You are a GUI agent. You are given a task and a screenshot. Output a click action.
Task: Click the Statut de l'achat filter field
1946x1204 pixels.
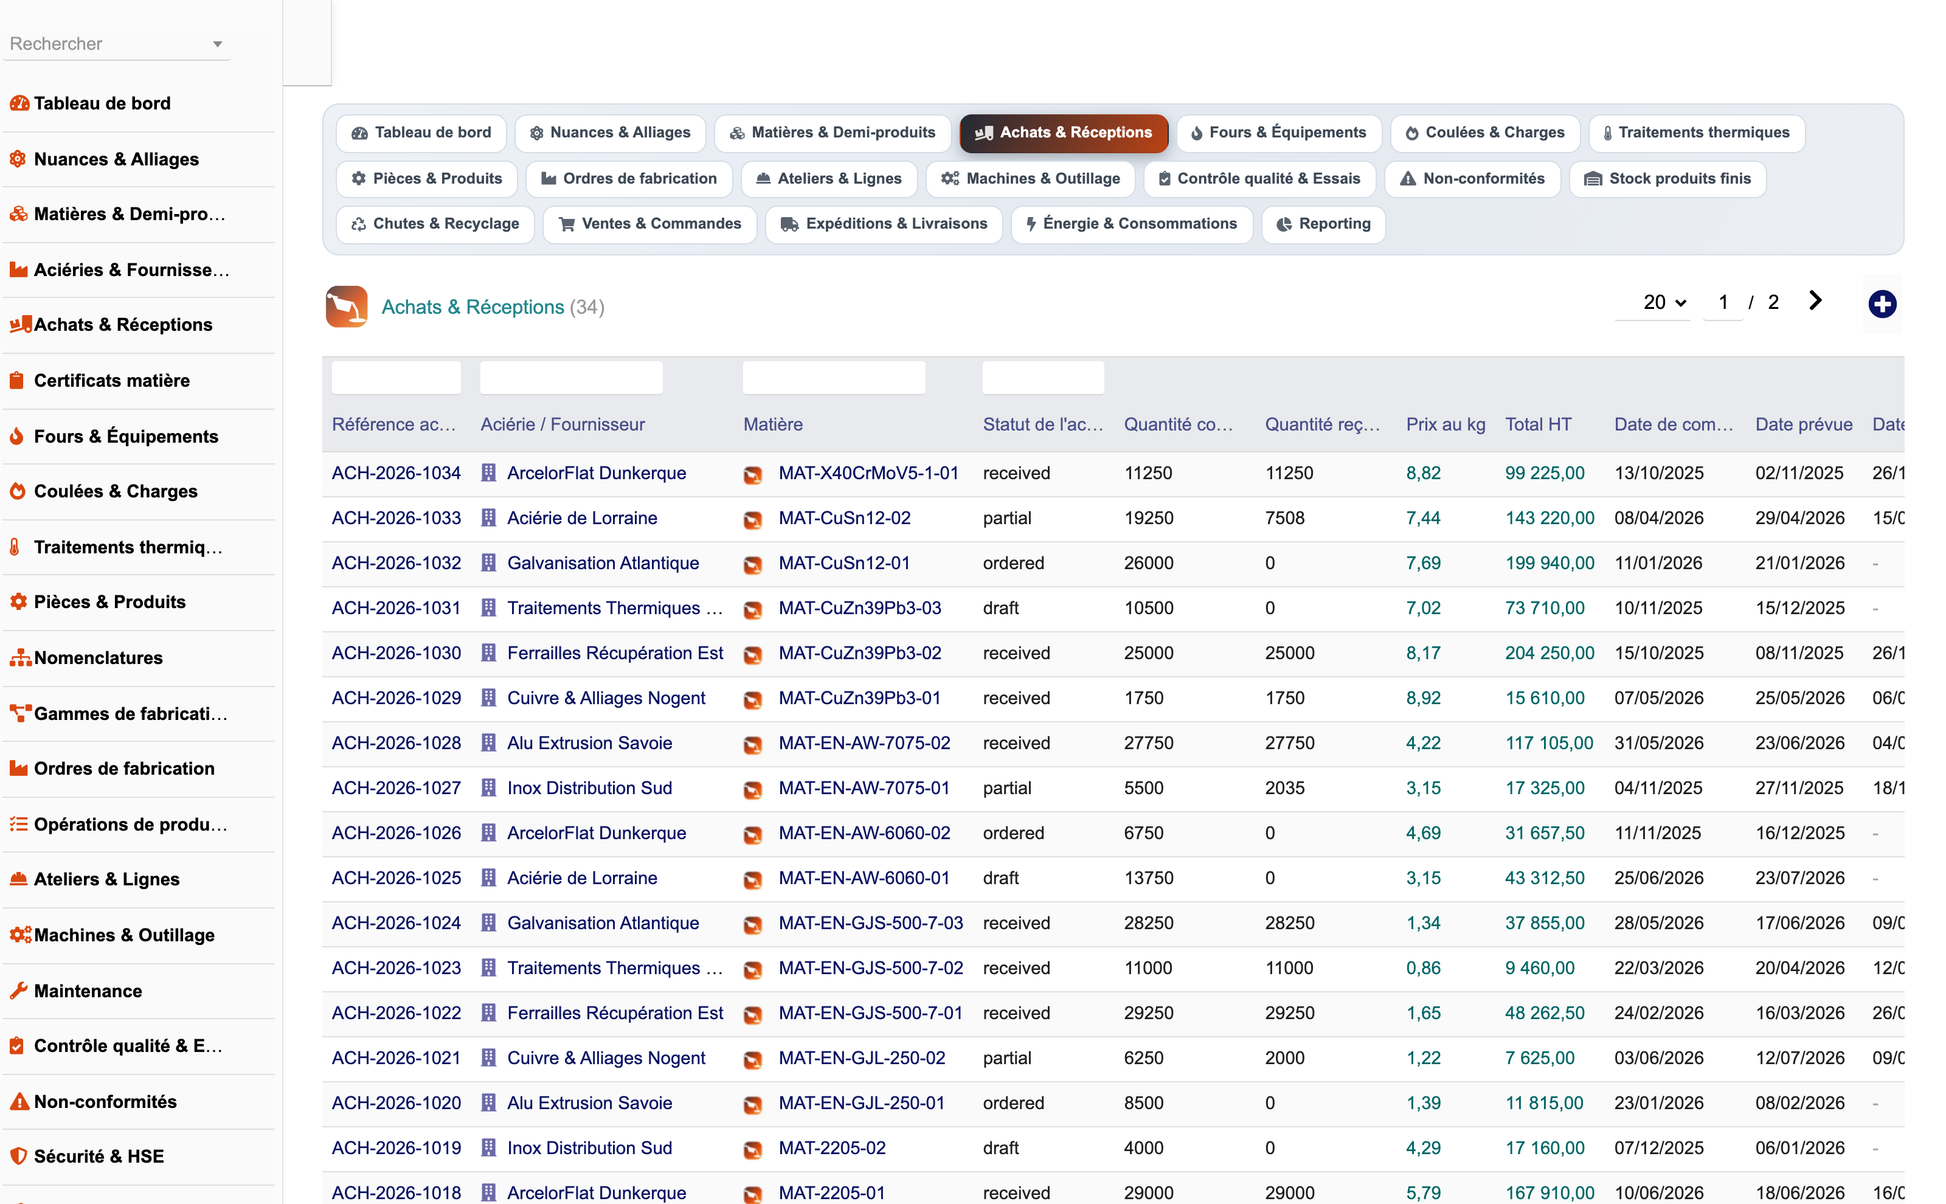tap(1043, 378)
